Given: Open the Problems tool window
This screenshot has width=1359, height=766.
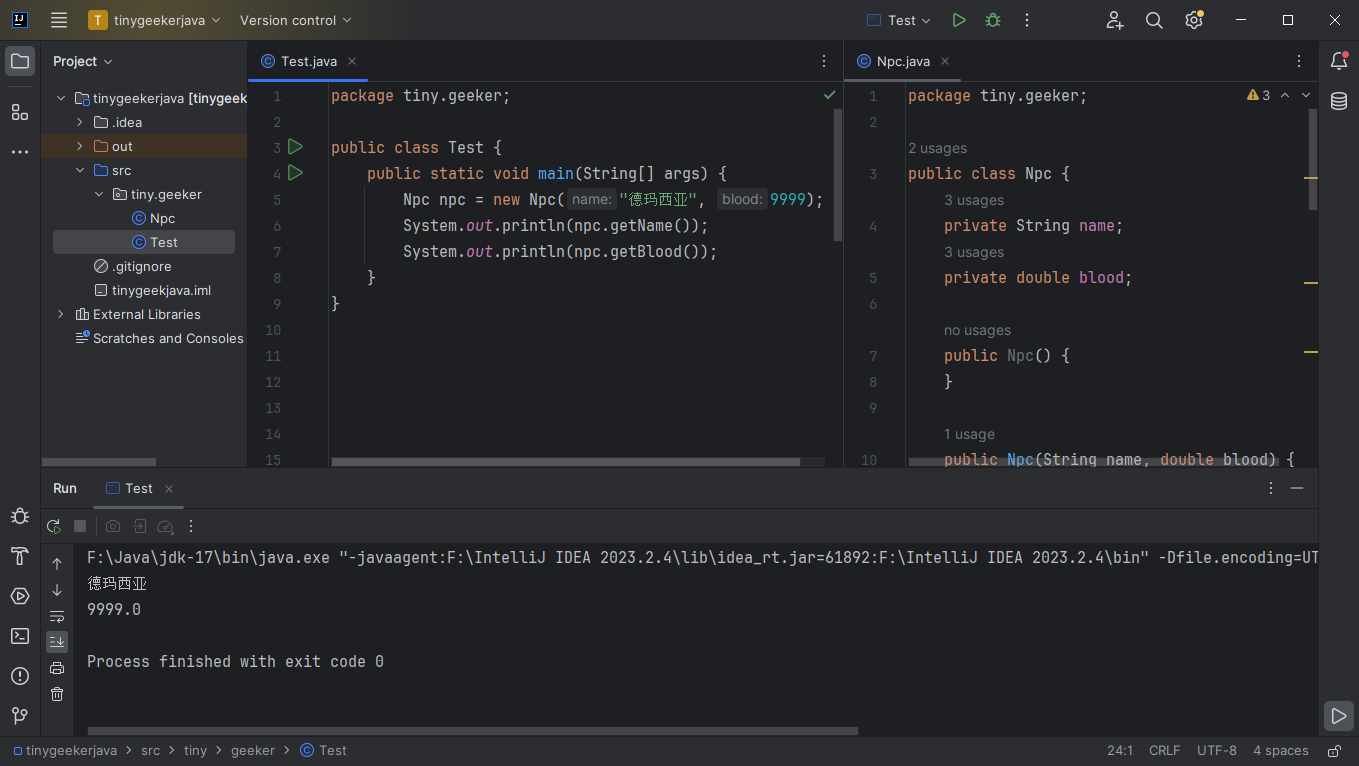Looking at the screenshot, I should 20,676.
